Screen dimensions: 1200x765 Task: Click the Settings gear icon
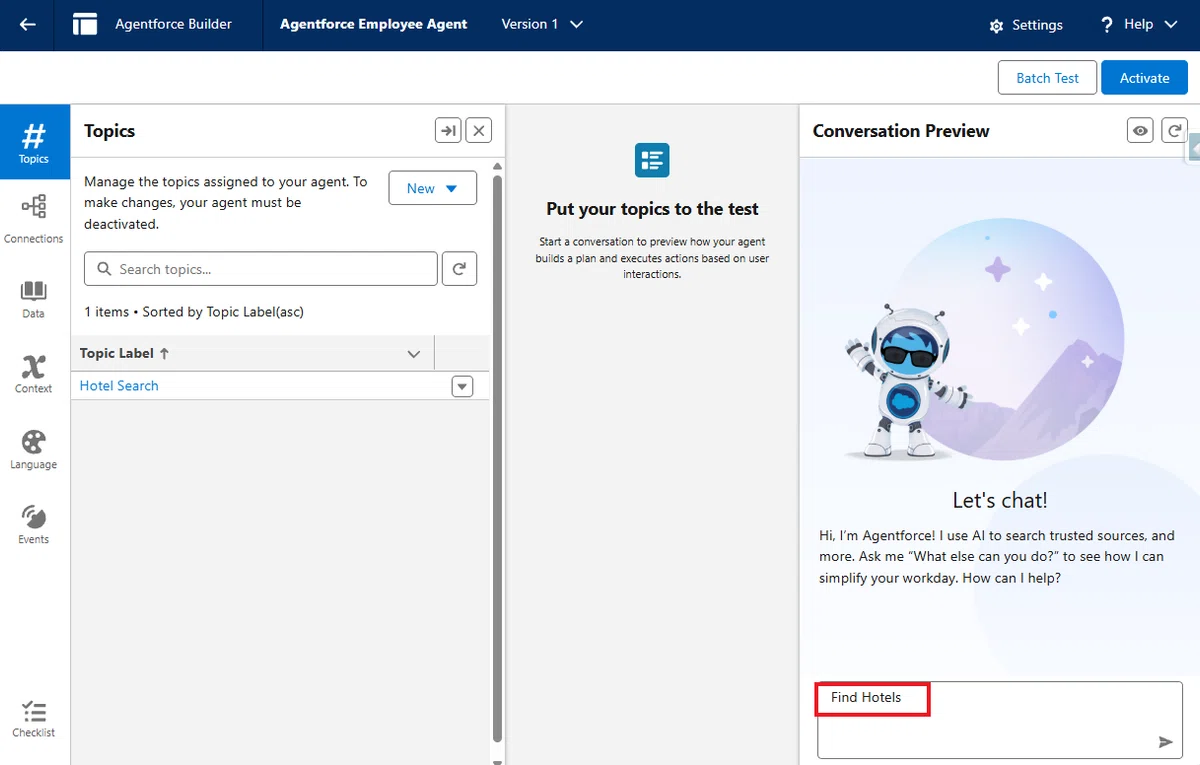click(x=996, y=26)
